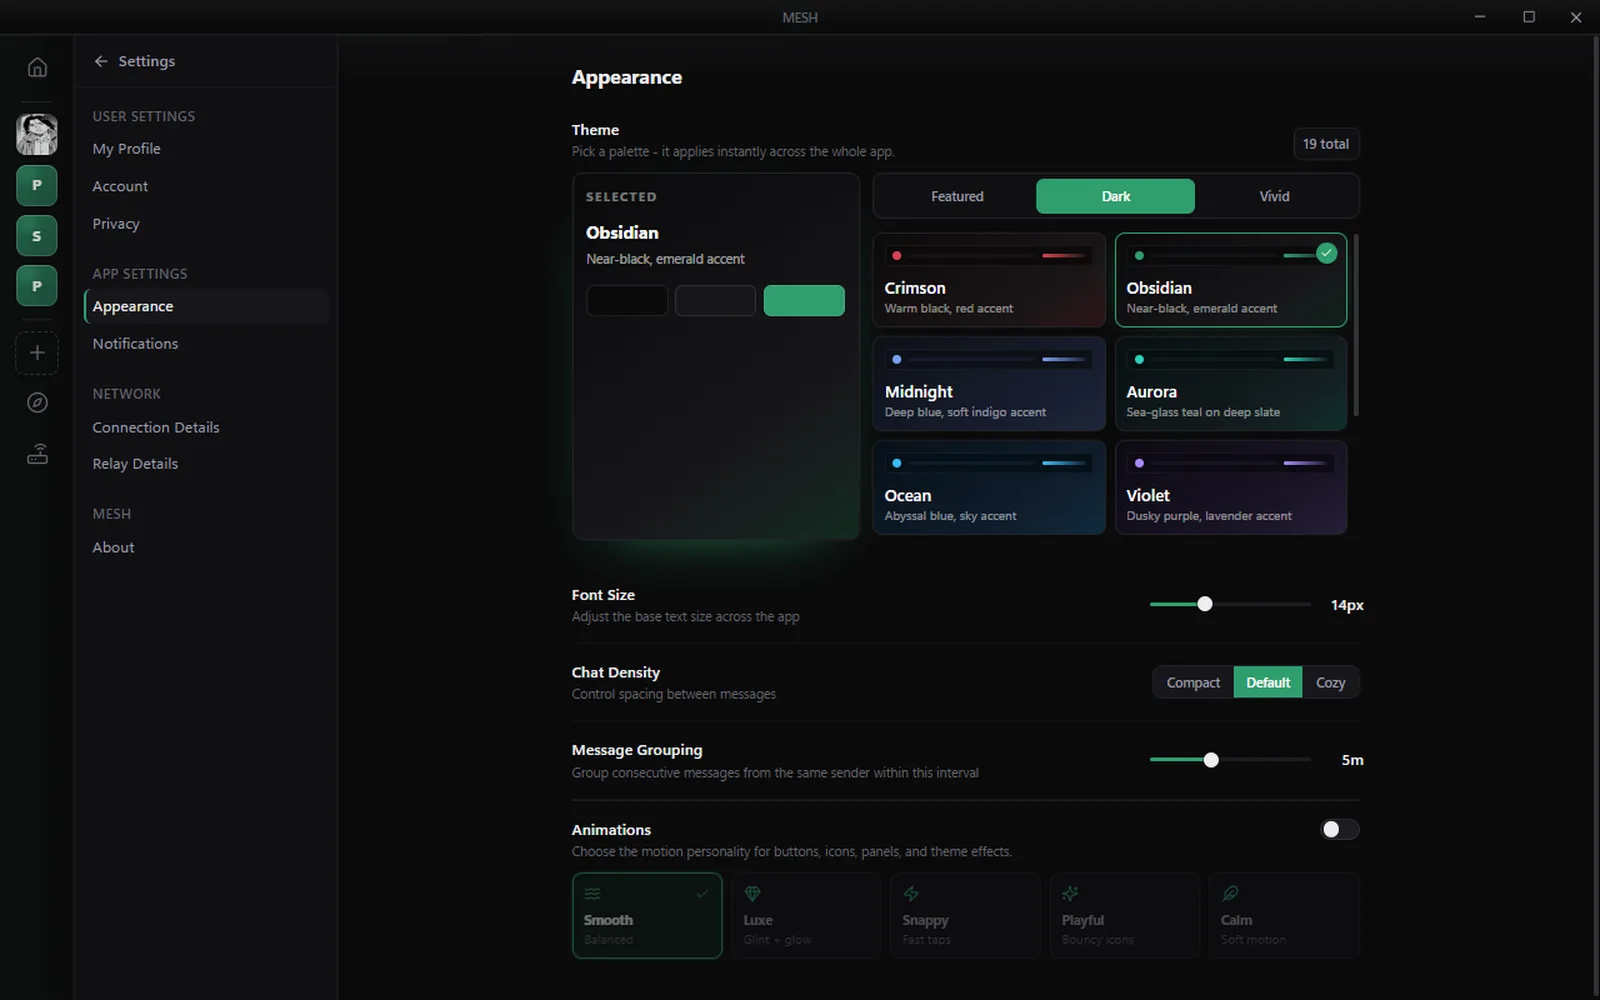Select Default chat density

(x=1268, y=682)
